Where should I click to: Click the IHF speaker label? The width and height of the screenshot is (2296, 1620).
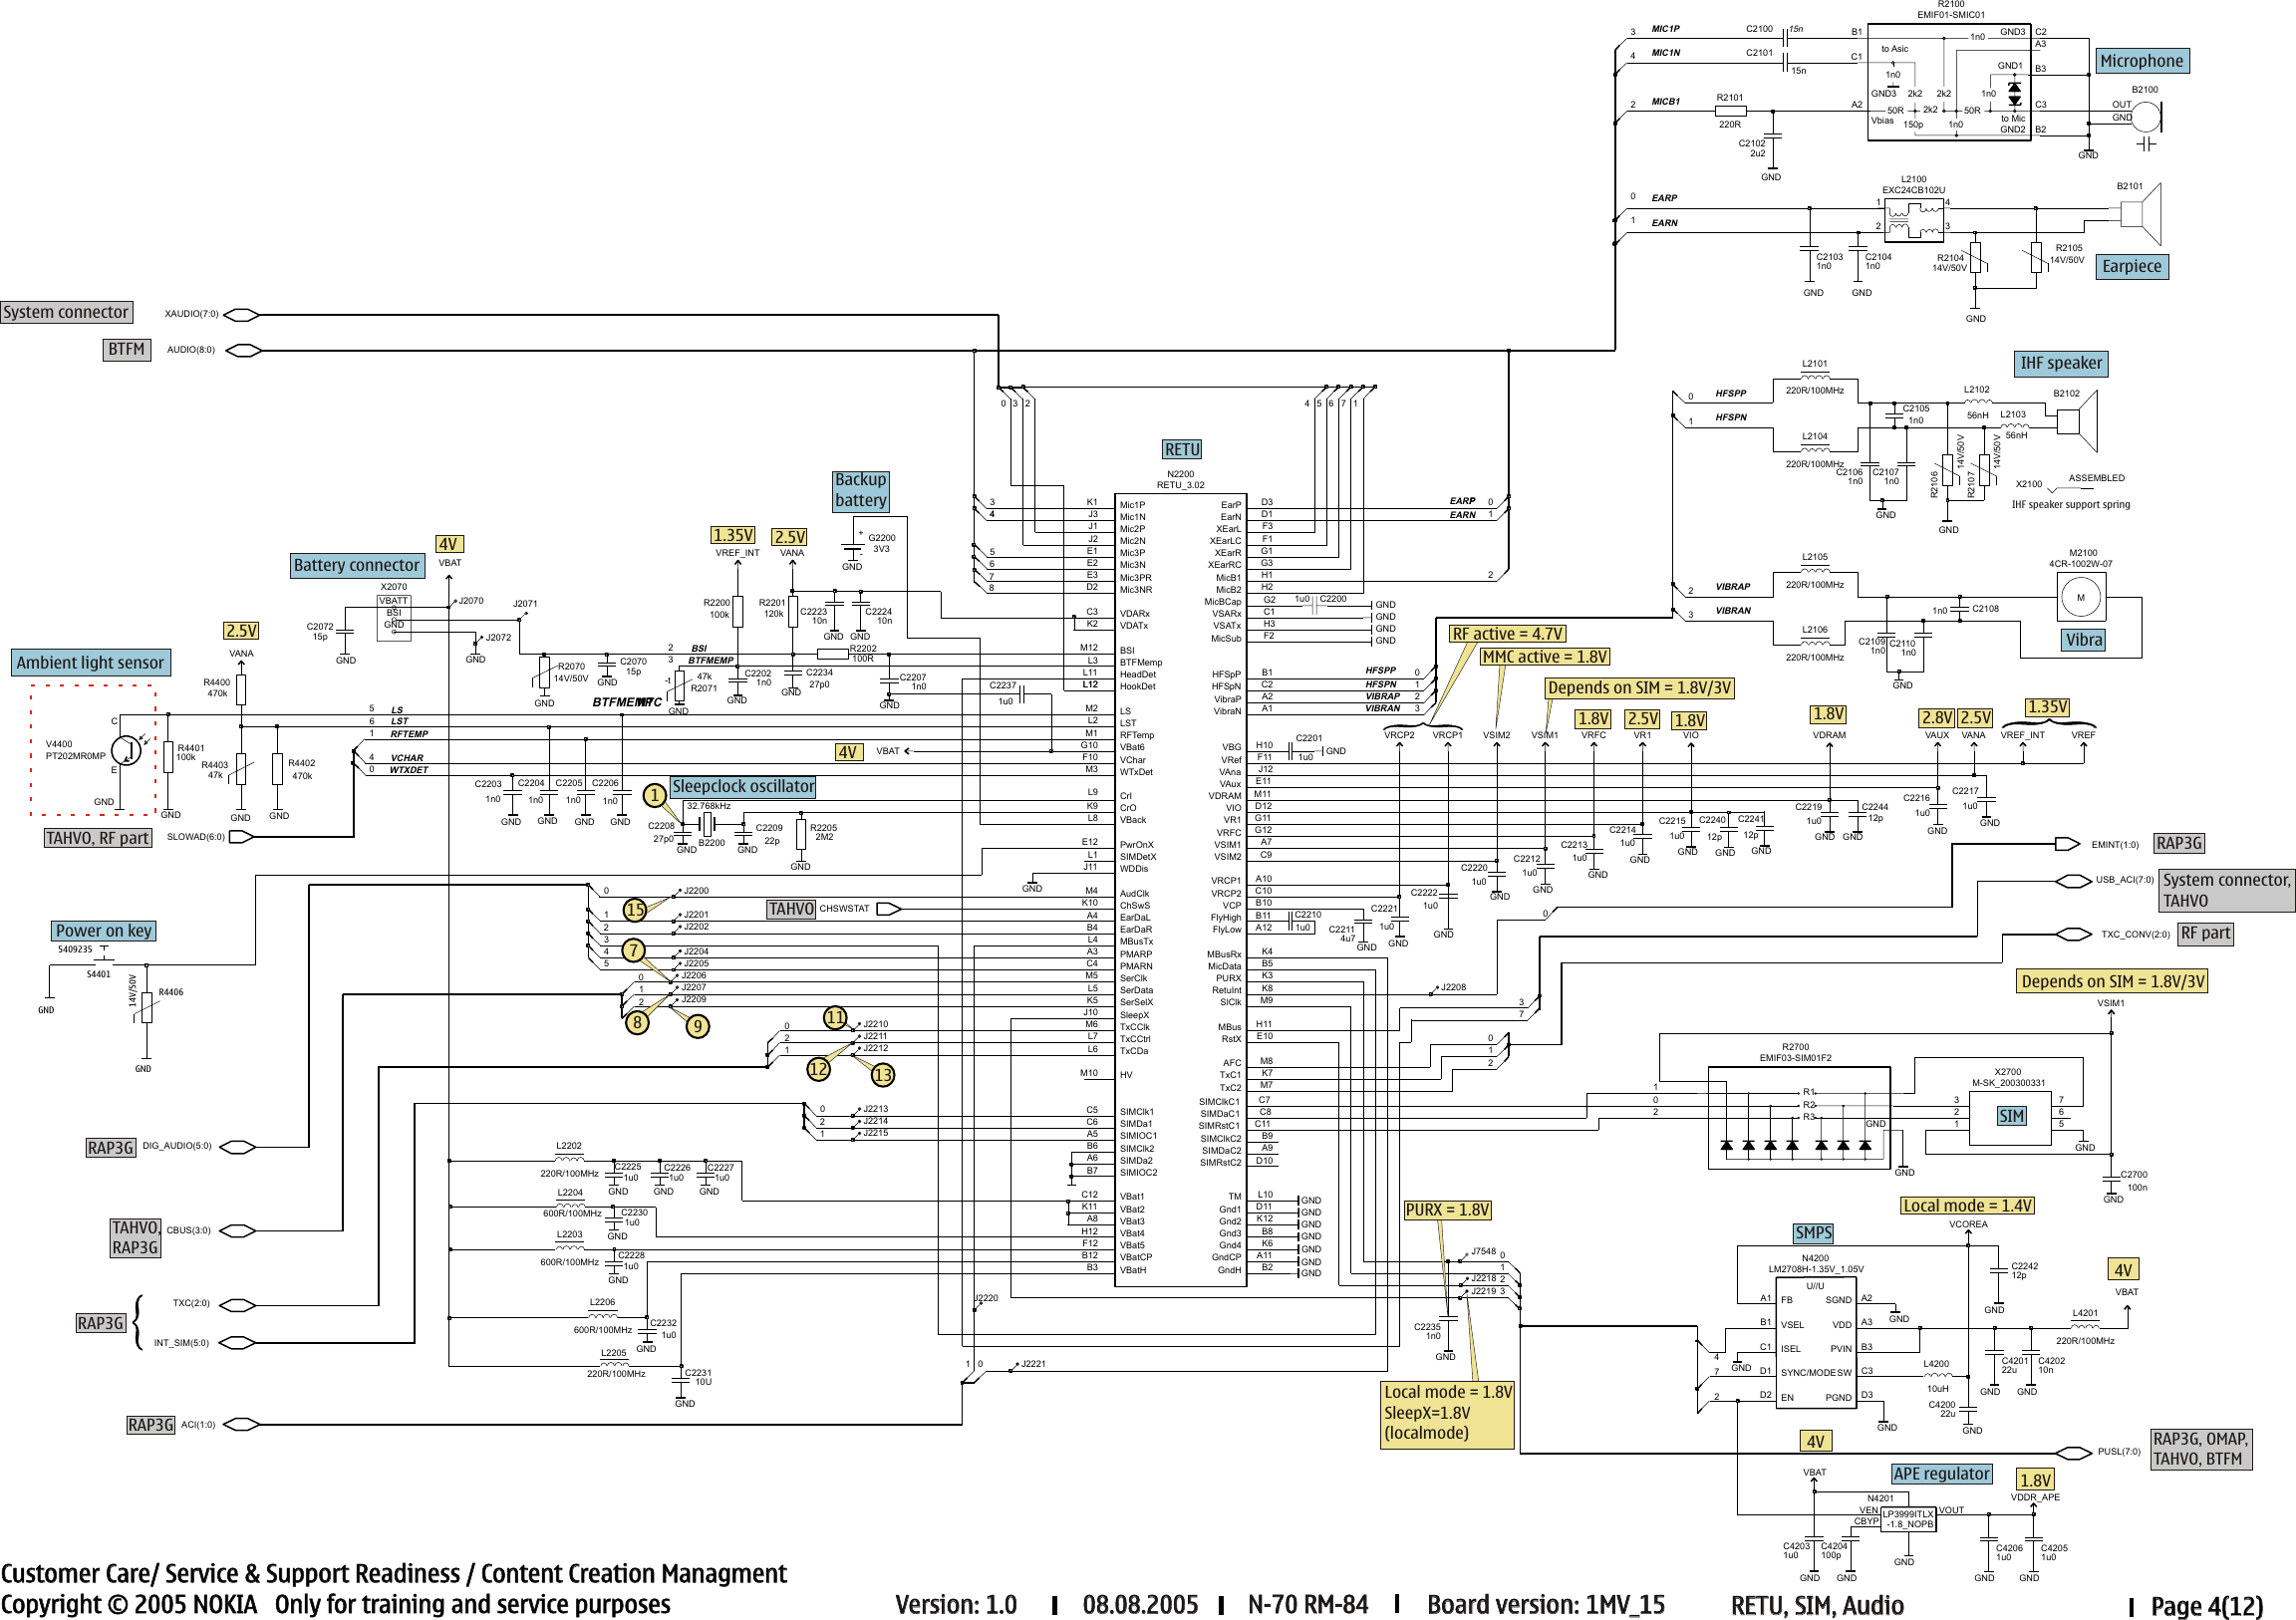point(2060,363)
